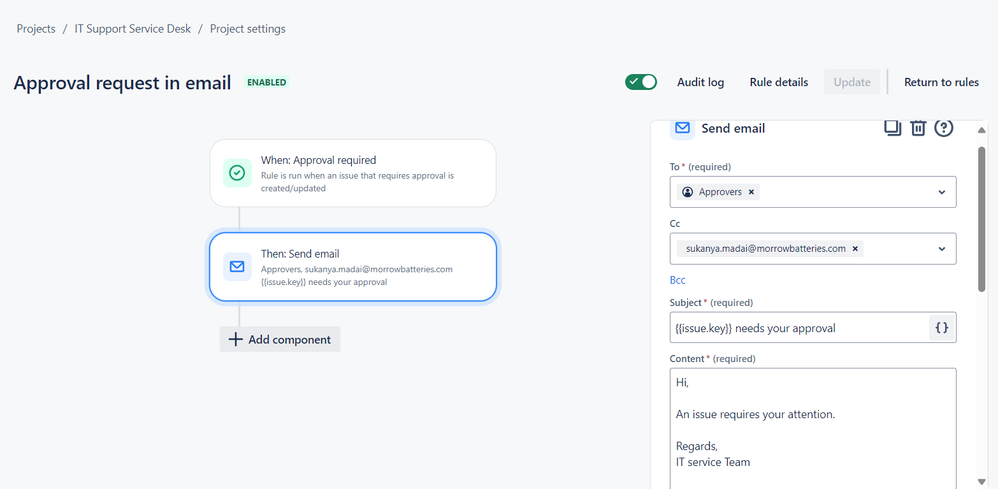Open IT Support Service Desk breadcrumb
This screenshot has width=998, height=489.
(132, 29)
